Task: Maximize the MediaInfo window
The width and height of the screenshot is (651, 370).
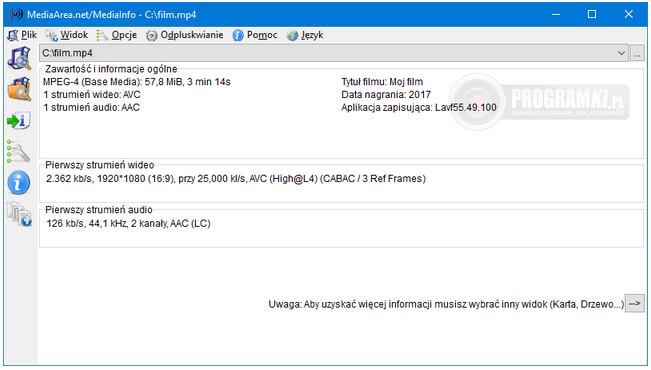Action: tap(592, 15)
